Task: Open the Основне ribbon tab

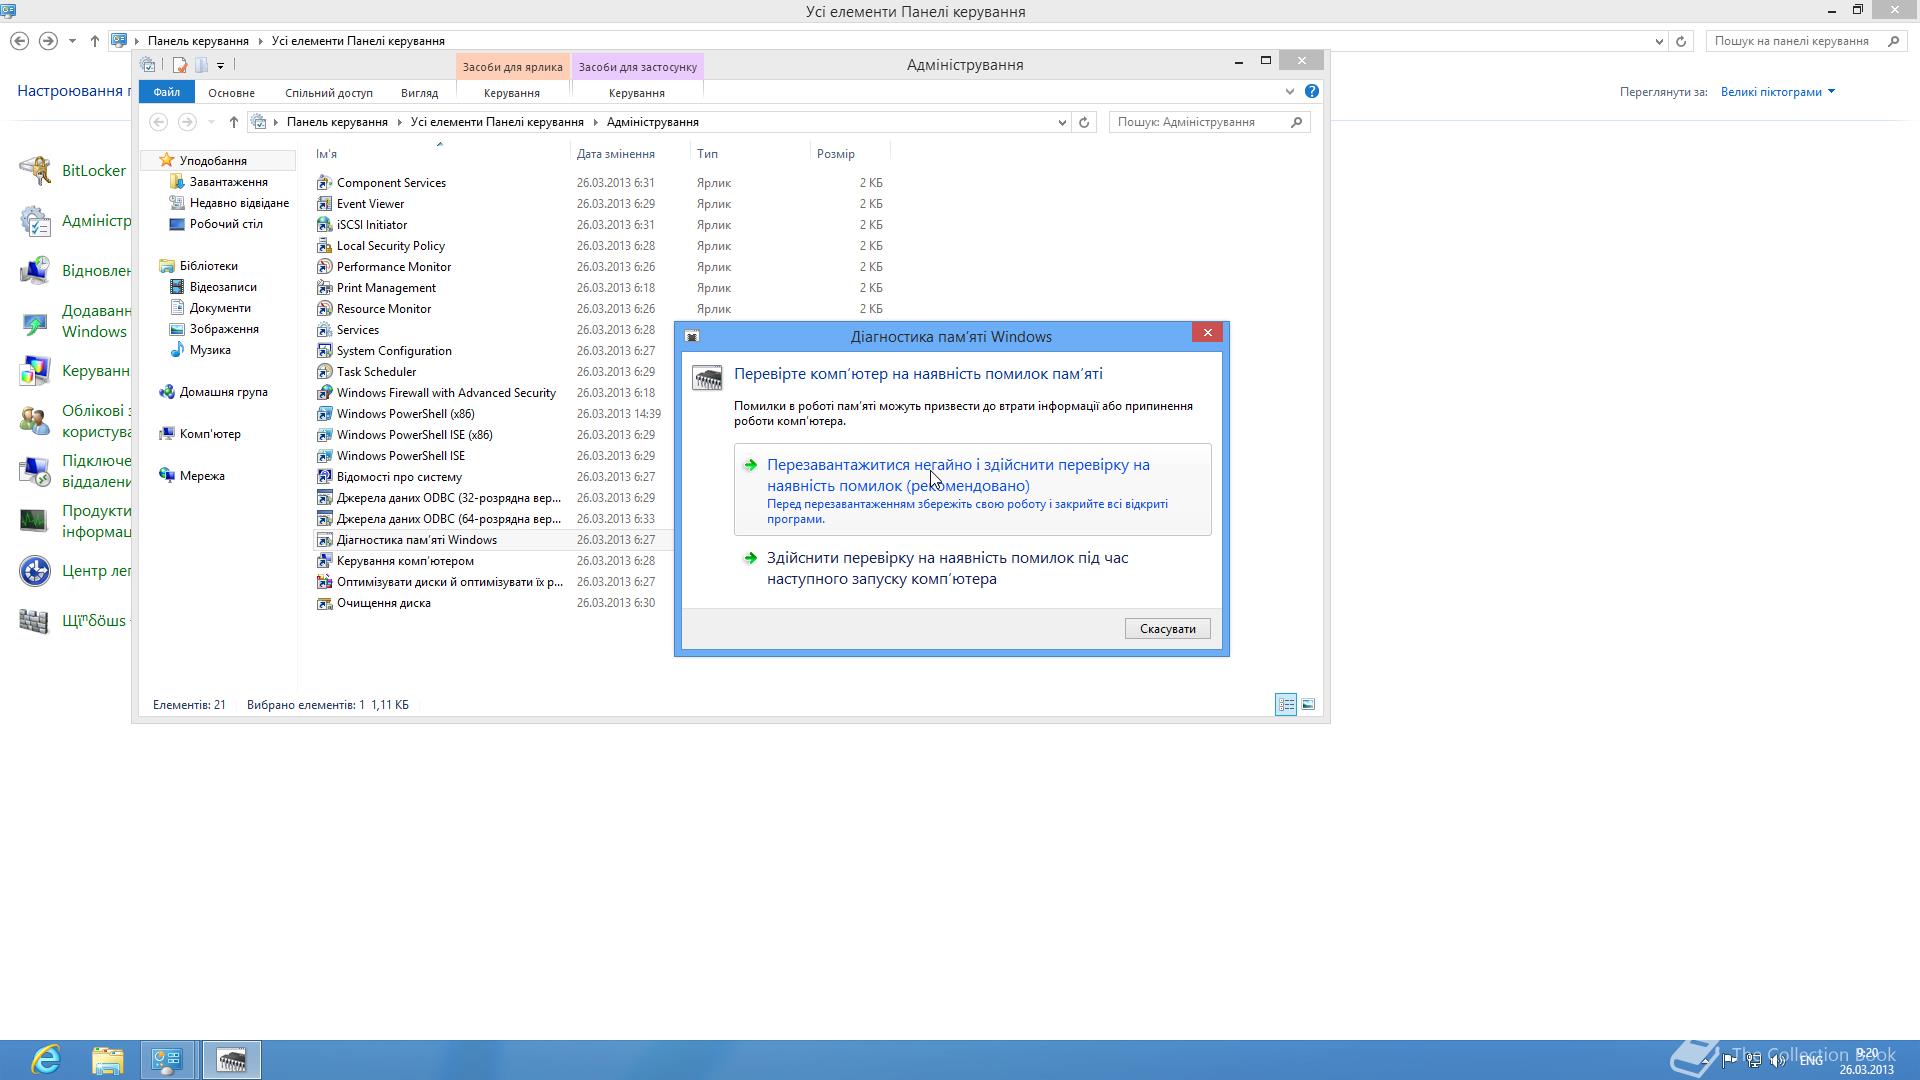Action: click(x=231, y=93)
